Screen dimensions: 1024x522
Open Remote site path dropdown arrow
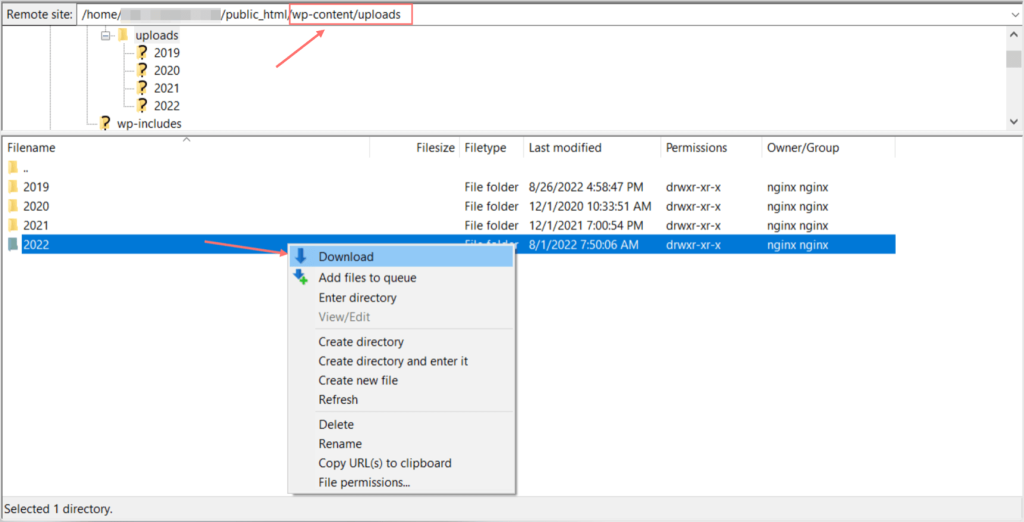pyautogui.click(x=1014, y=14)
